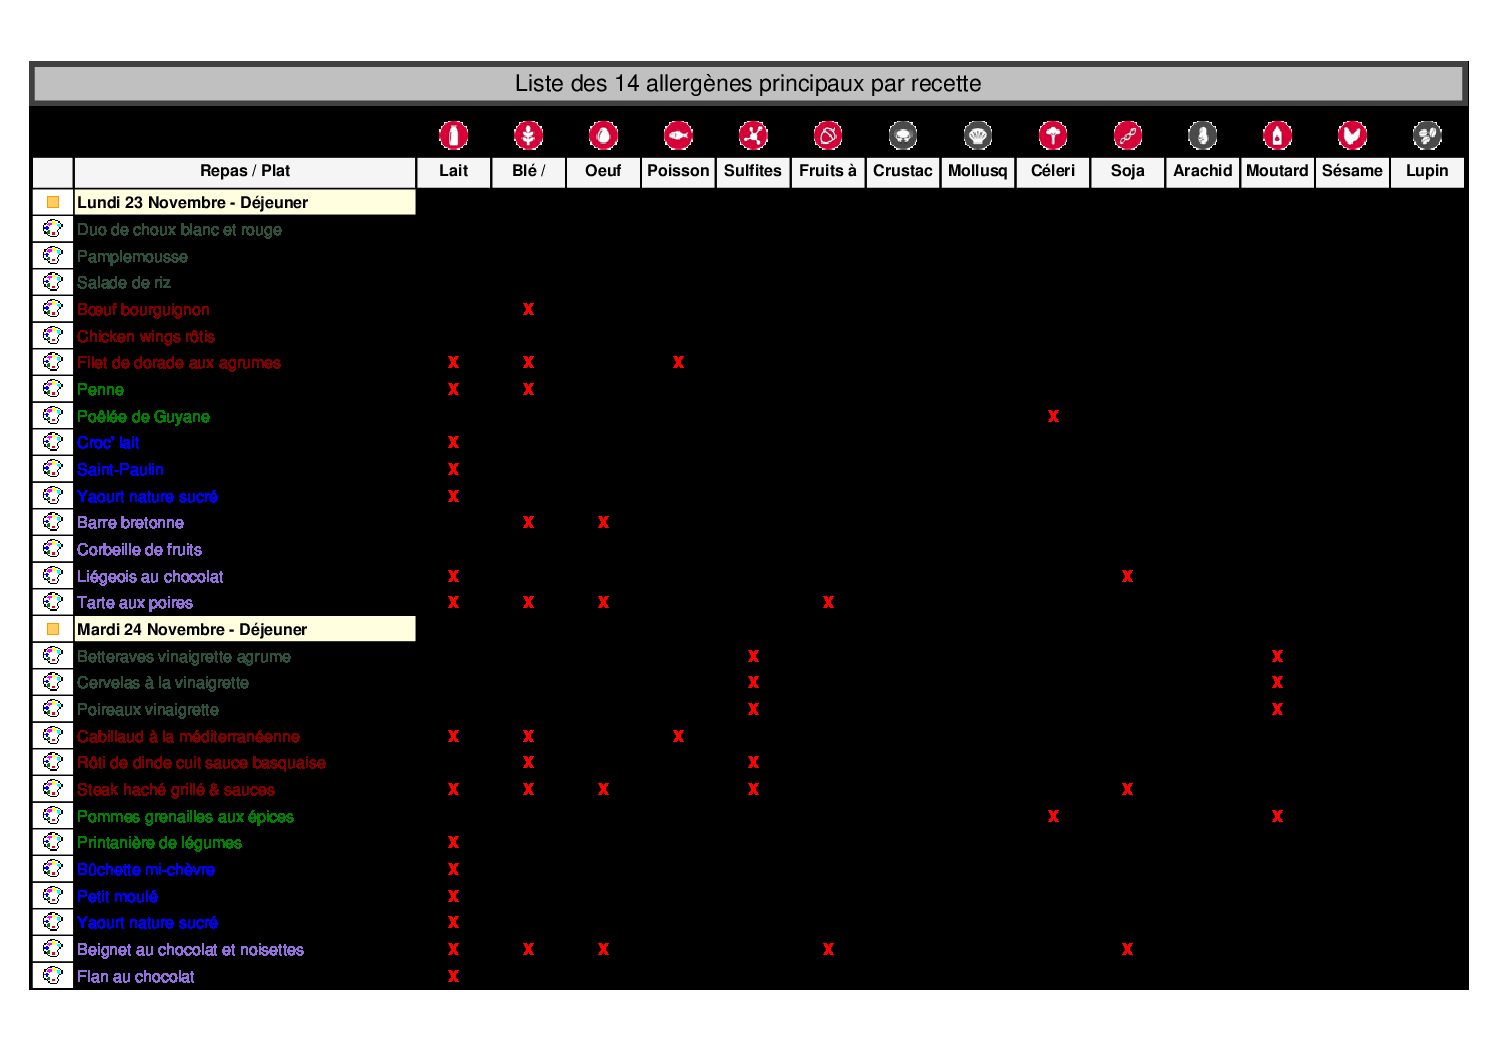The height and width of the screenshot is (1058, 1497).
Task: Click the 'Crustac' column header
Action: point(903,171)
